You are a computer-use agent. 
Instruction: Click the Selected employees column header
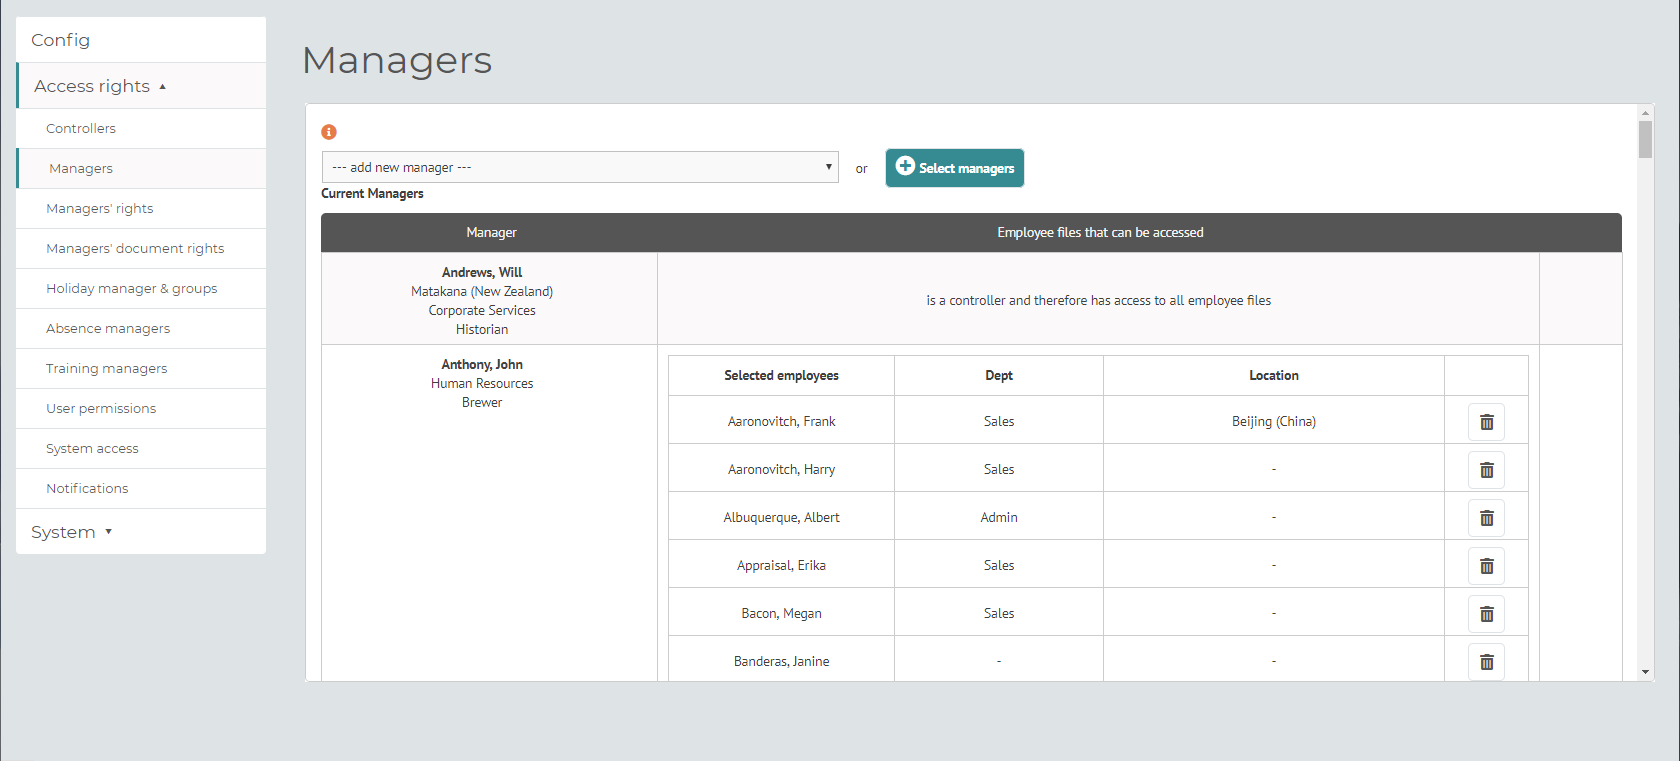pos(781,375)
